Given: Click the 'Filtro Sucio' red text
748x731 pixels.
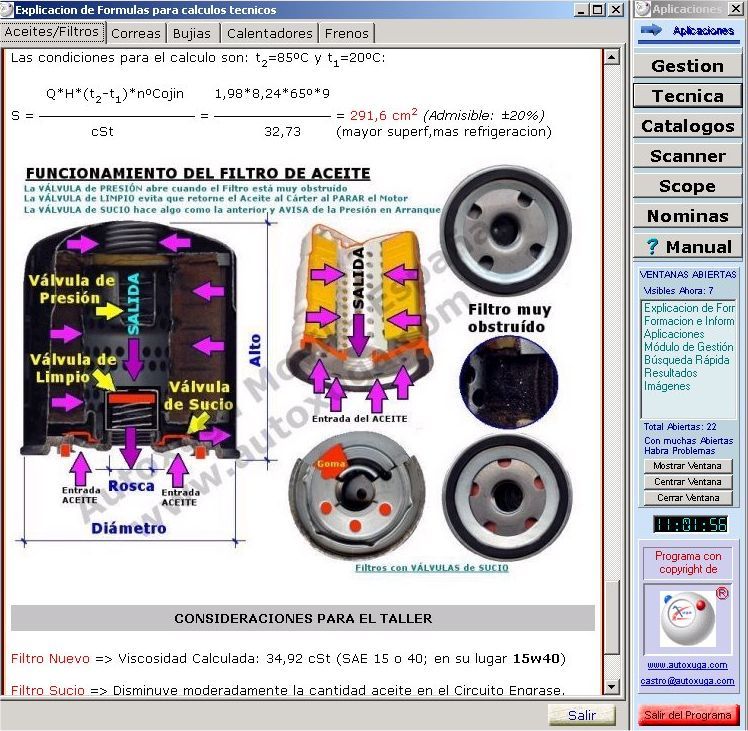Looking at the screenshot, I should pyautogui.click(x=48, y=690).
